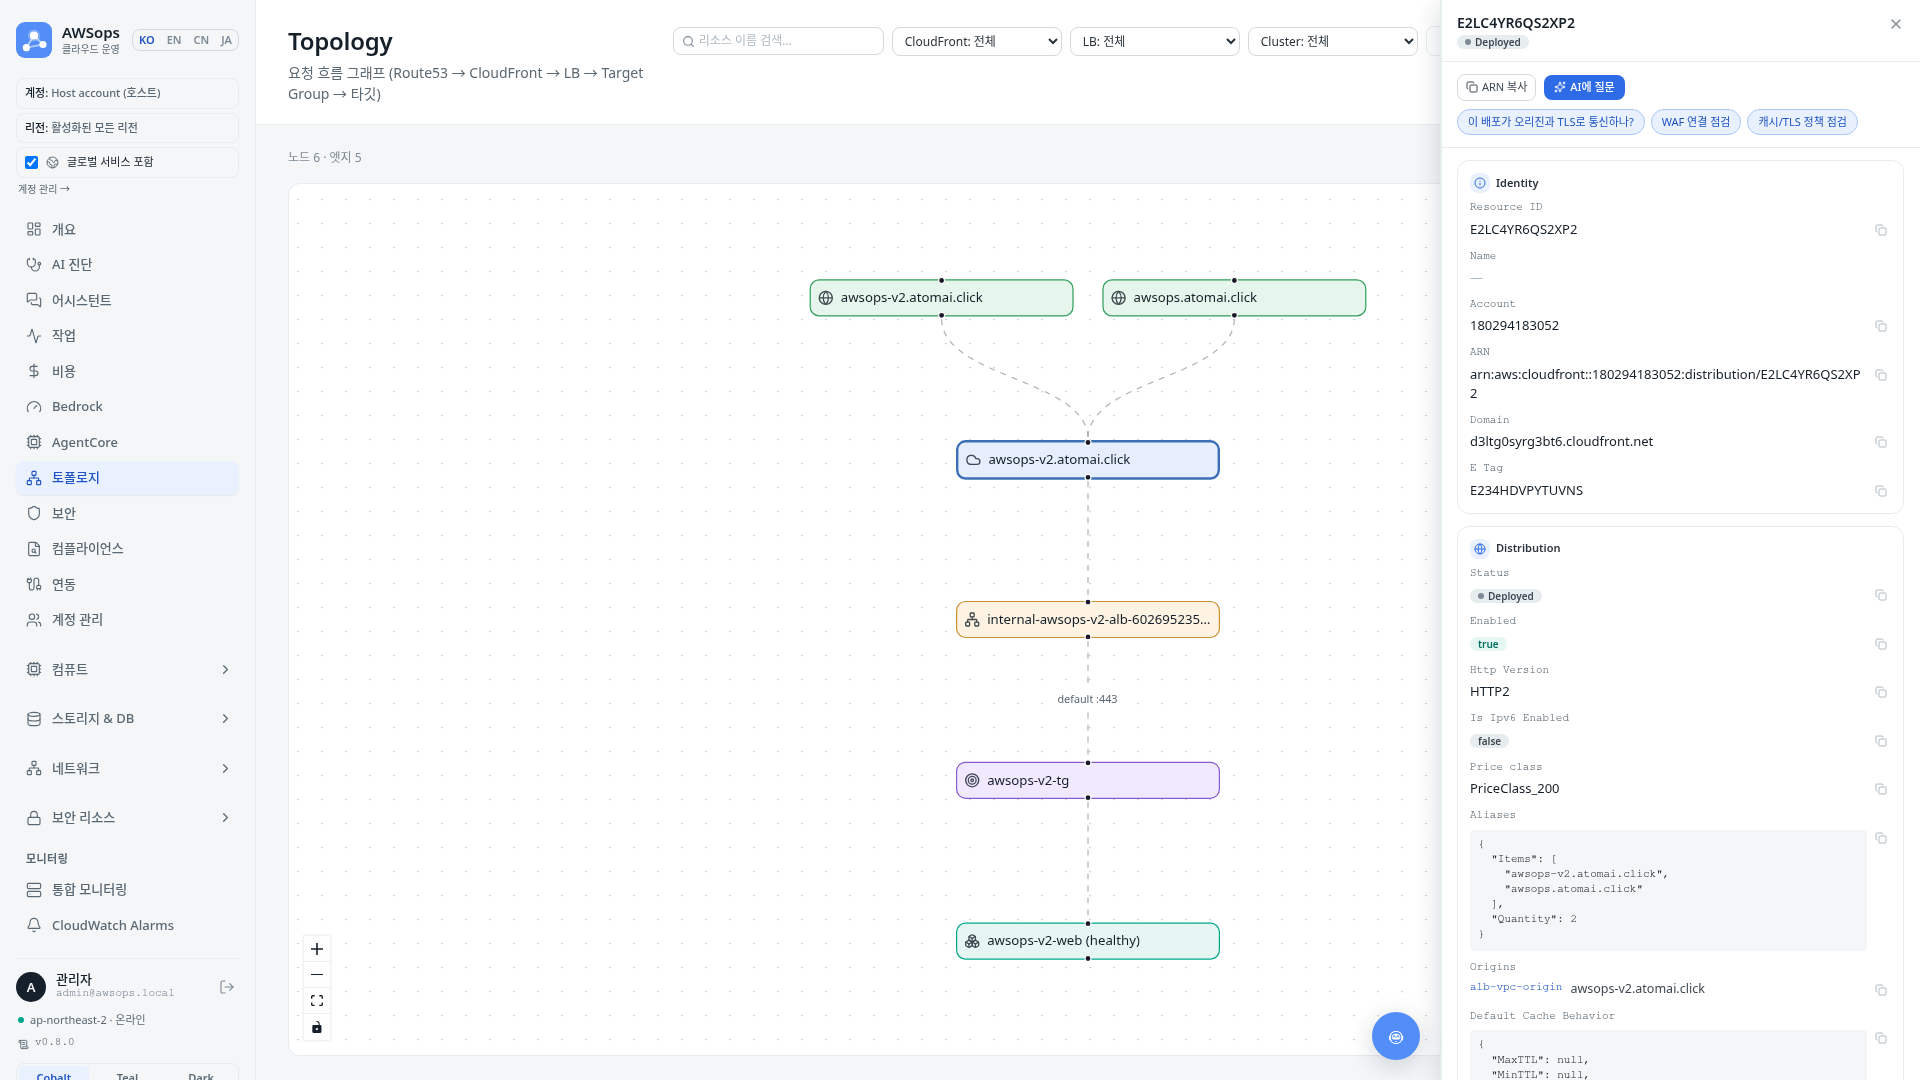This screenshot has width=1920, height=1080.
Task: Click the WAF 연결 점검 suggestion
Action: click(1696, 122)
